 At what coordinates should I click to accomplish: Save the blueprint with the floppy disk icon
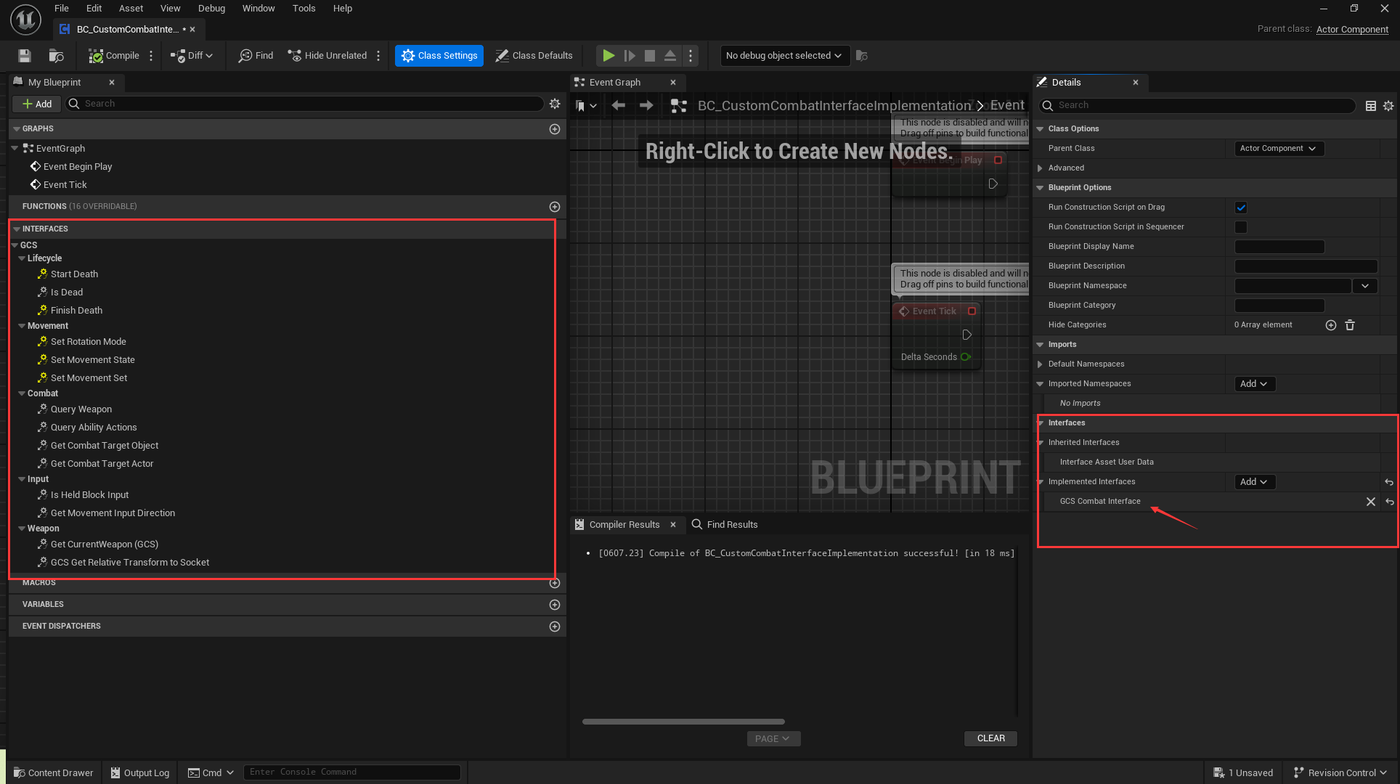[x=25, y=56]
